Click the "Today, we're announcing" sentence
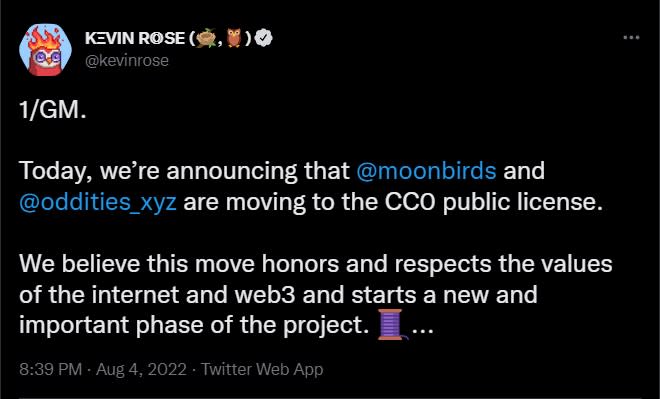Image resolution: width=660 pixels, height=399 pixels. pyautogui.click(x=185, y=172)
